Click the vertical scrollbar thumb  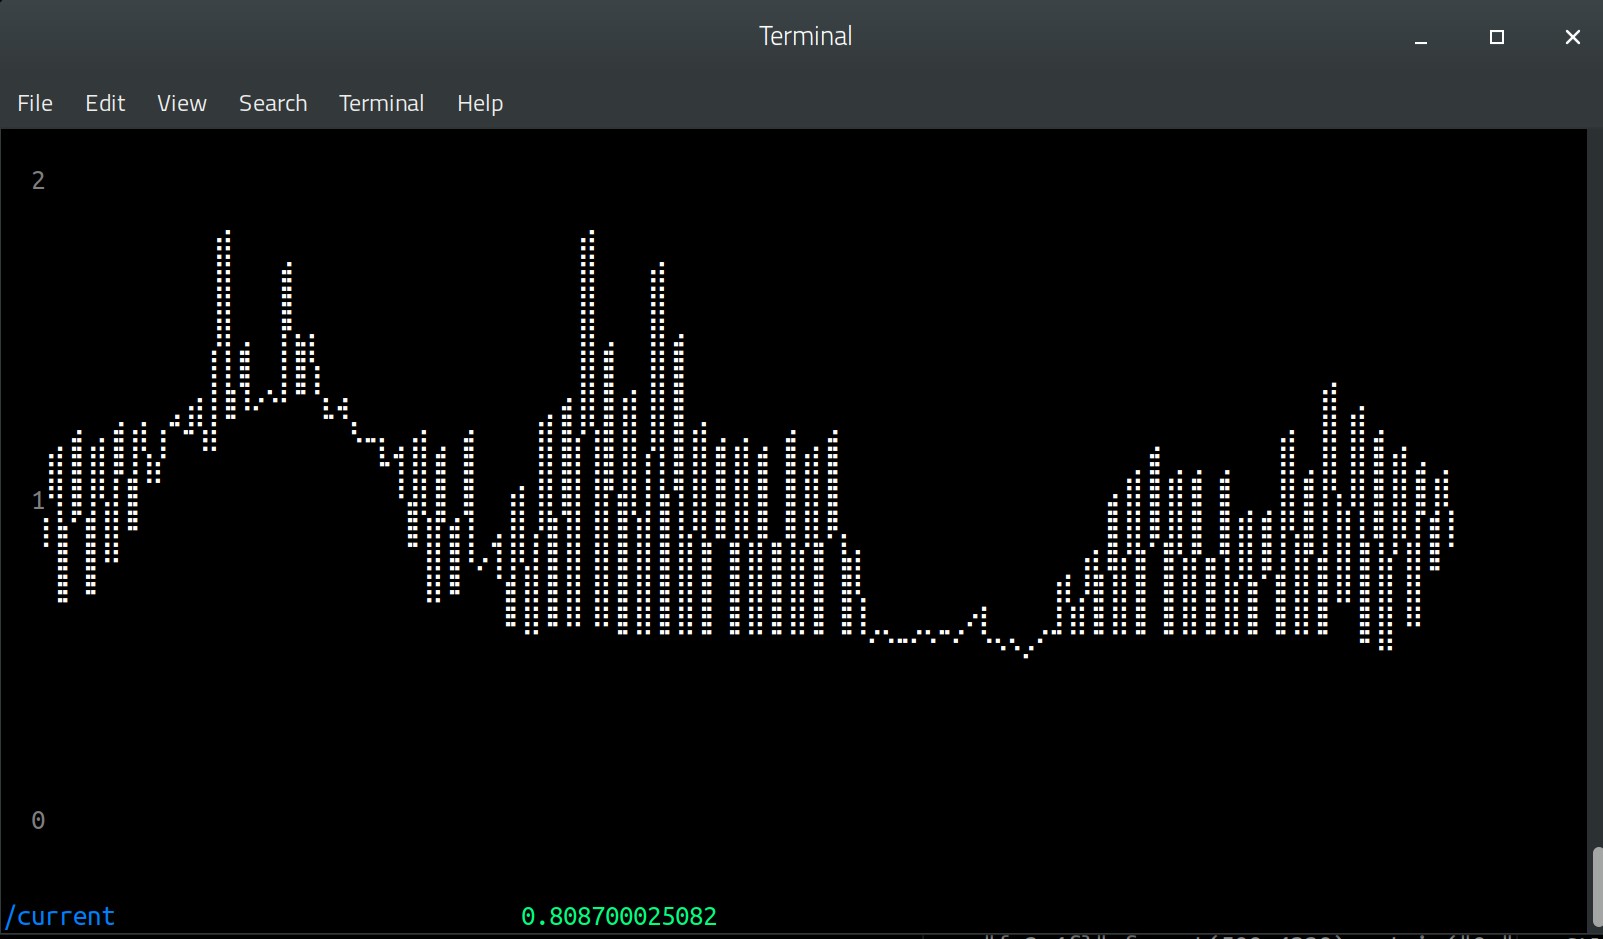coord(1596,886)
